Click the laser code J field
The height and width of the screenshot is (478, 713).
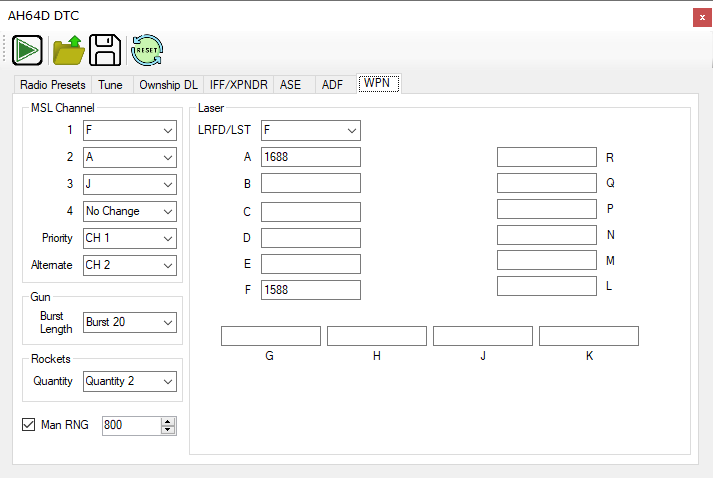pyautogui.click(x=483, y=336)
